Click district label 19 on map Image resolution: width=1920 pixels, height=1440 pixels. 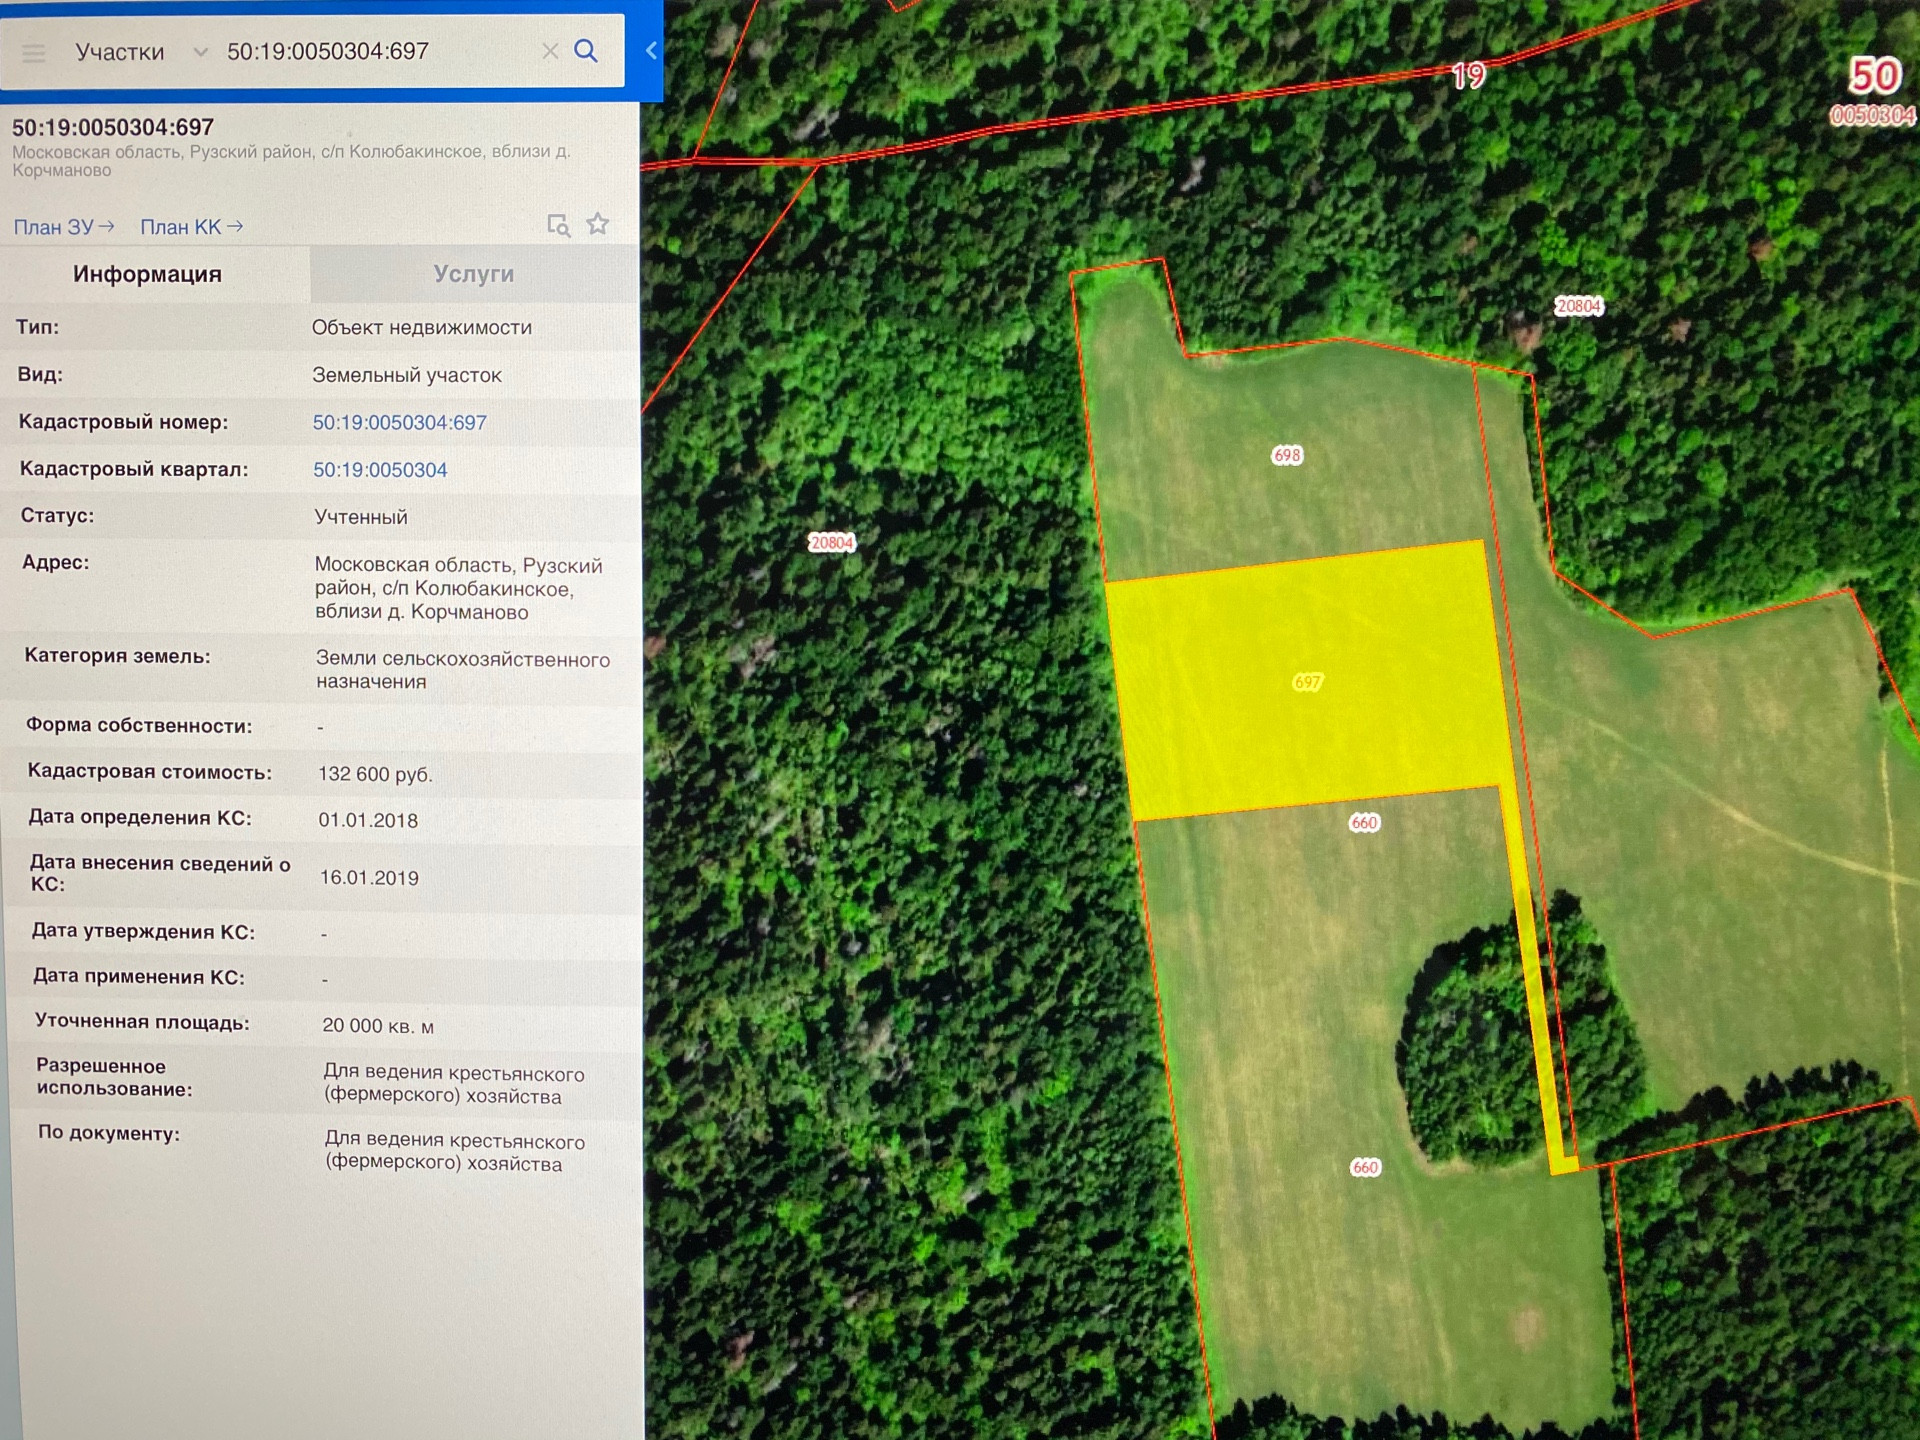pyautogui.click(x=1468, y=76)
